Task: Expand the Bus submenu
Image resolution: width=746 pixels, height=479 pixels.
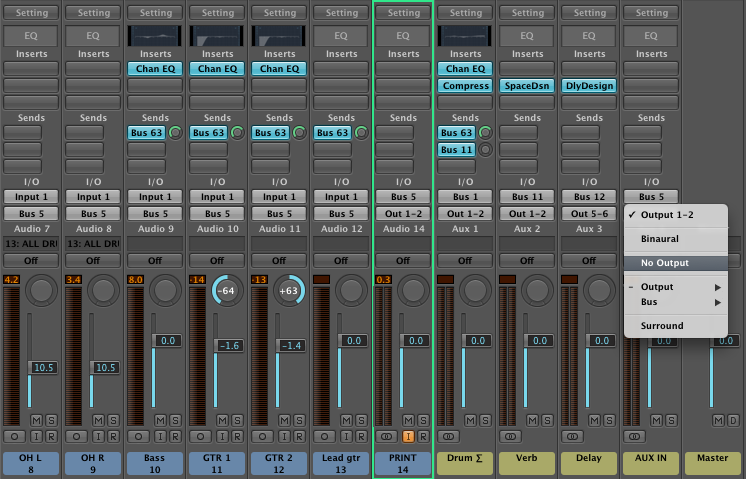Action: click(x=676, y=302)
